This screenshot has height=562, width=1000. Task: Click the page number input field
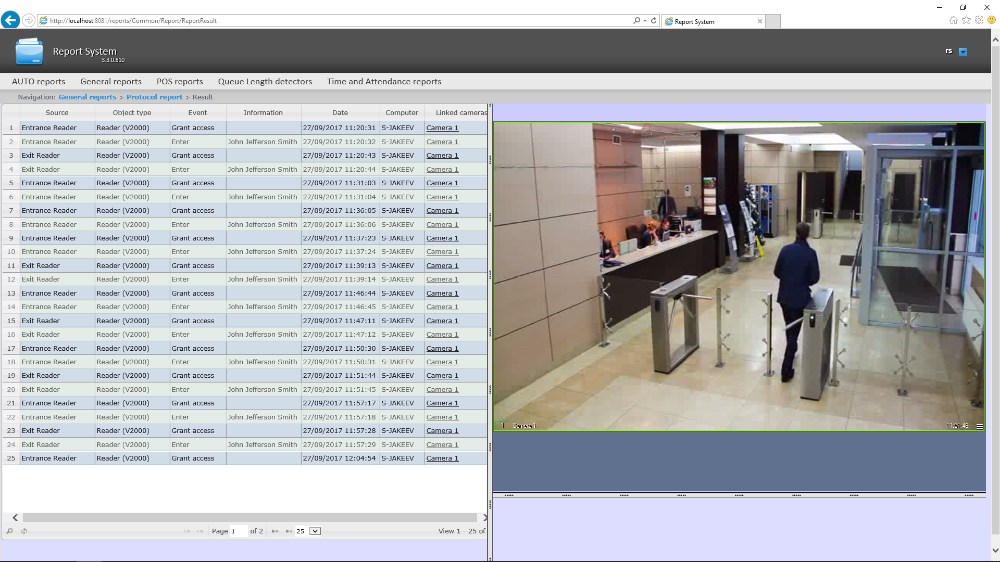238,531
